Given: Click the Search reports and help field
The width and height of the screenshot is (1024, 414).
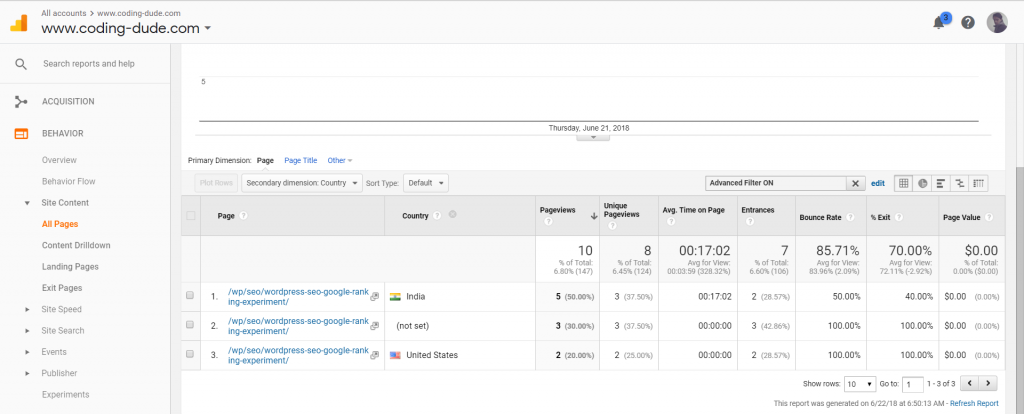Looking at the screenshot, I should point(89,64).
